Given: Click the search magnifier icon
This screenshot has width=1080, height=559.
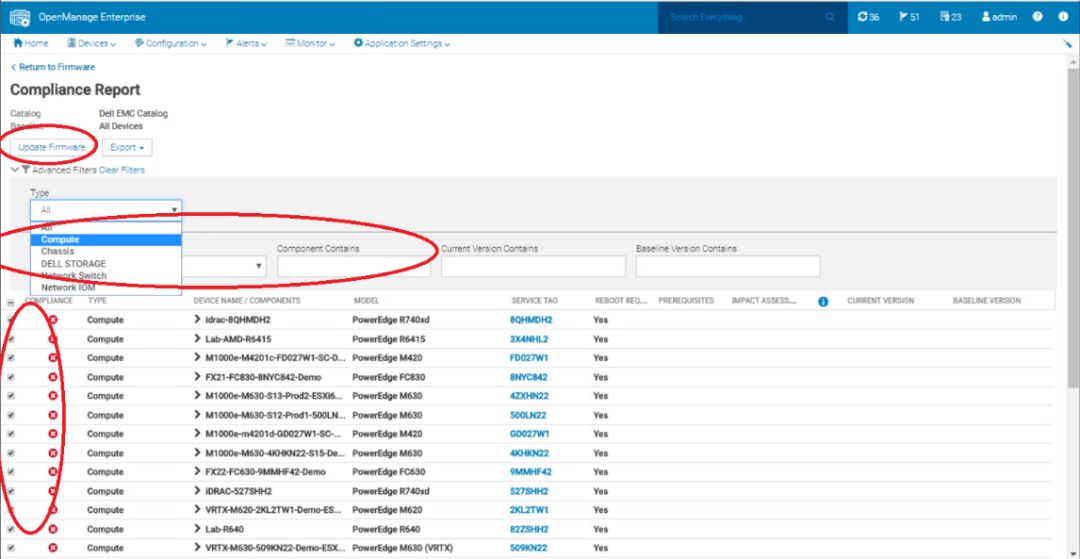Looking at the screenshot, I should point(830,17).
